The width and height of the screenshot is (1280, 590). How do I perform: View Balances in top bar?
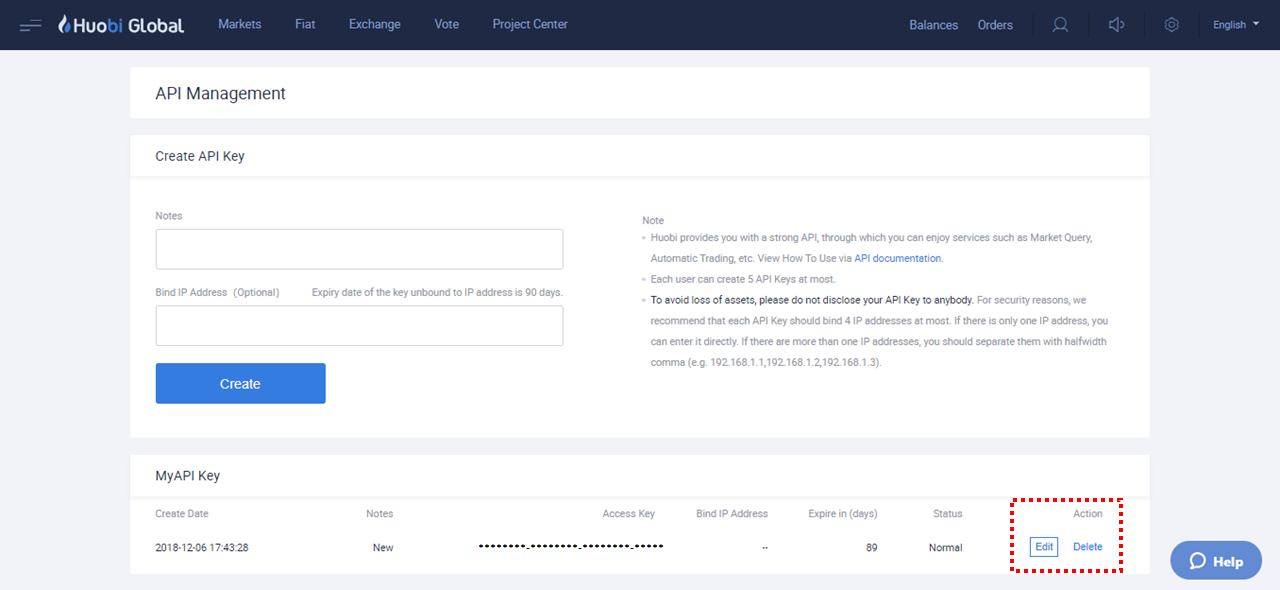click(933, 25)
